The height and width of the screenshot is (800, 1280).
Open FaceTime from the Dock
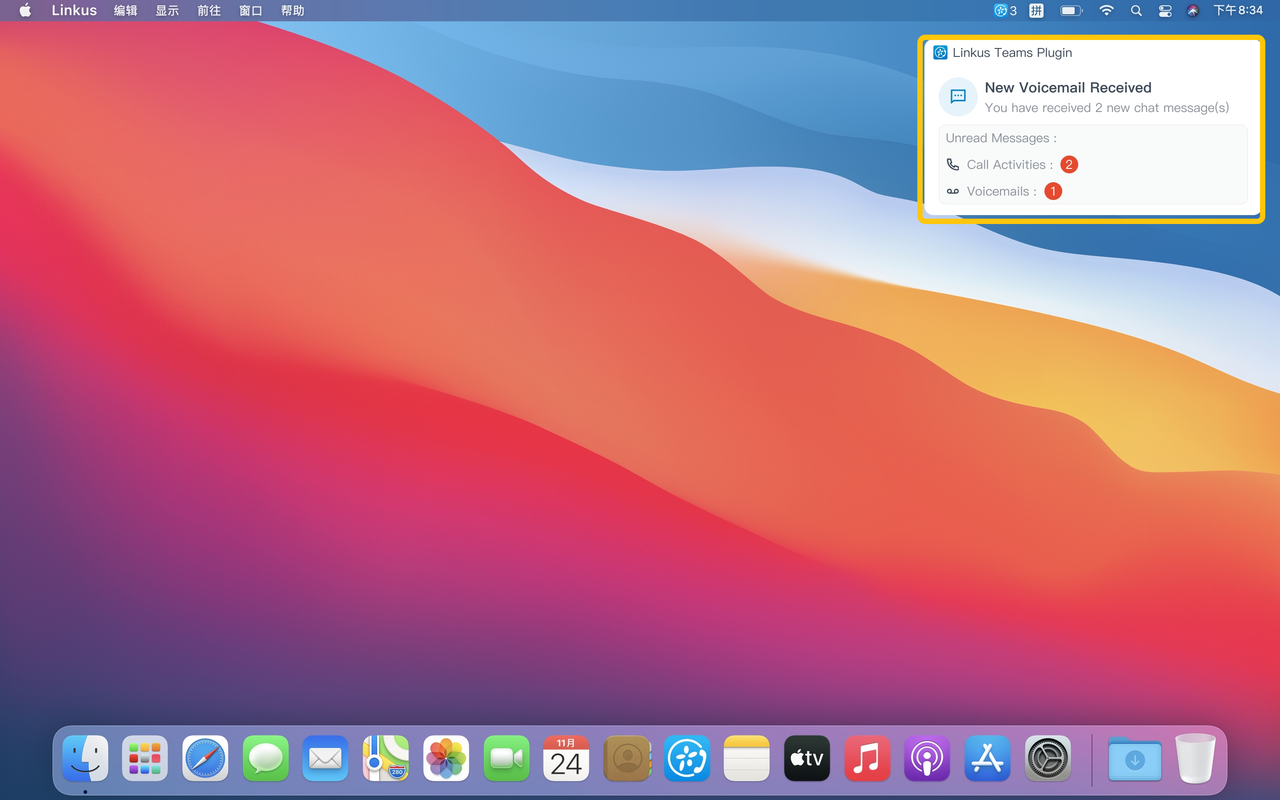pyautogui.click(x=506, y=759)
